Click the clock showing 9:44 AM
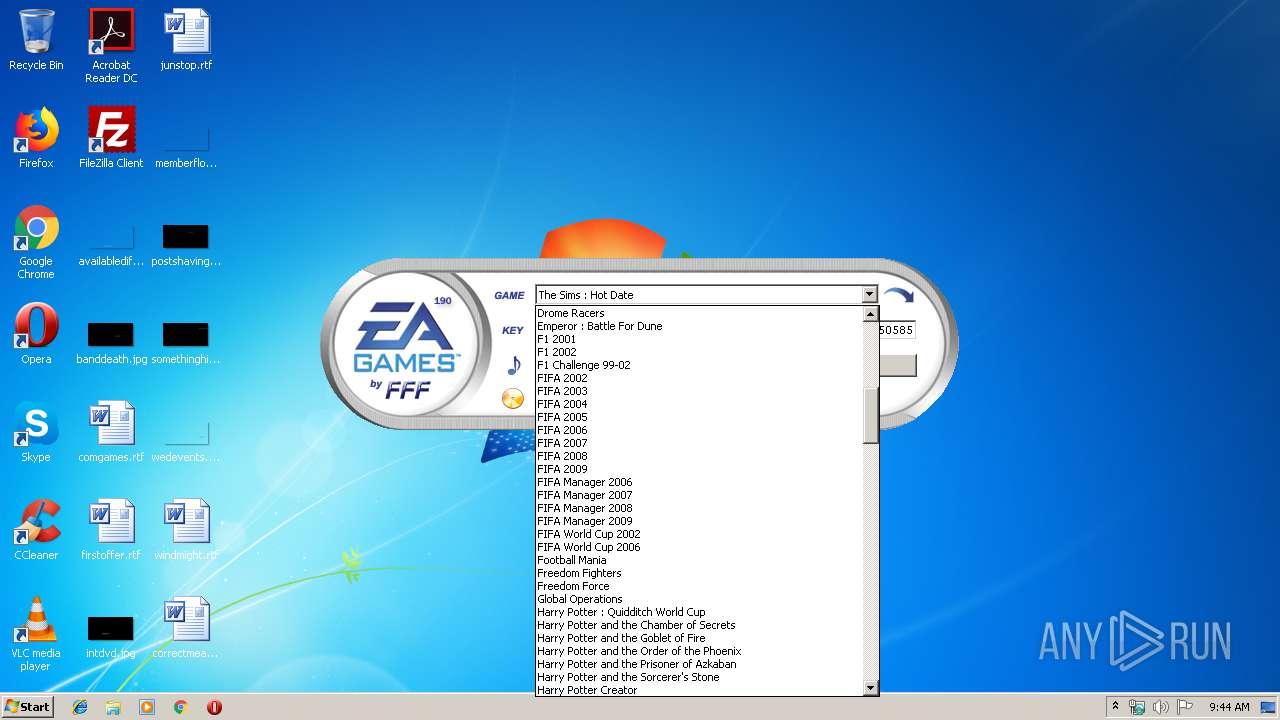 pyautogui.click(x=1229, y=707)
